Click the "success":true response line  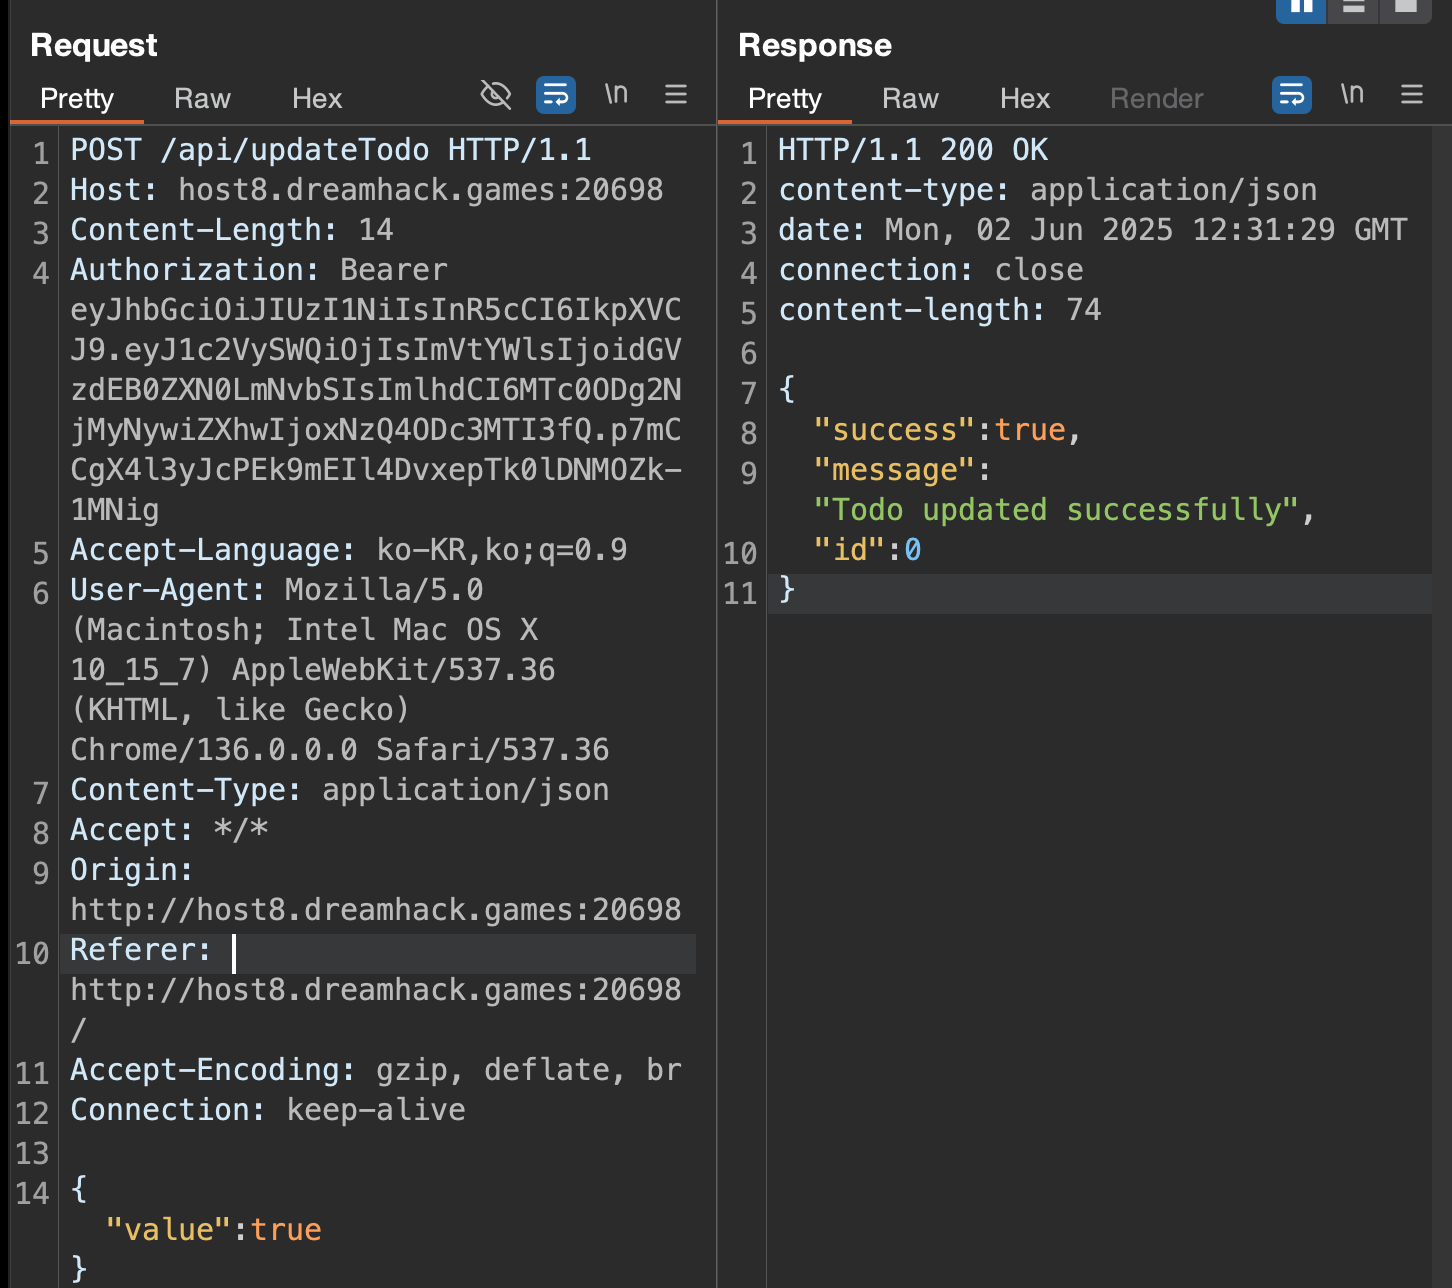tap(948, 430)
